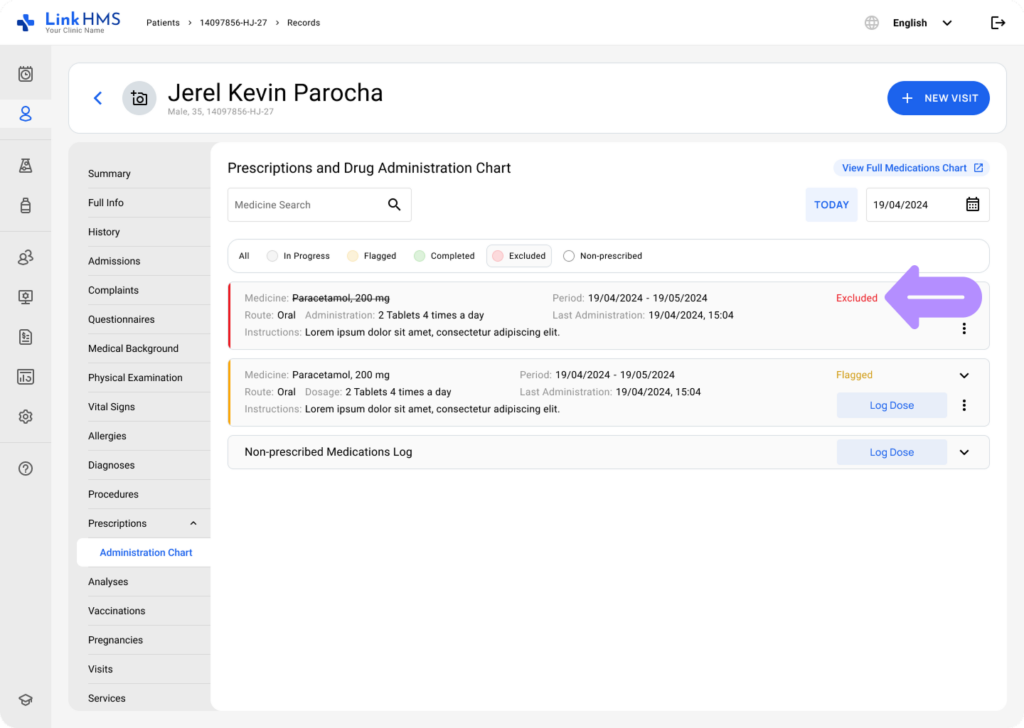Toggle the Non-prescribed filter option
Image resolution: width=1024 pixels, height=728 pixels.
(x=602, y=256)
